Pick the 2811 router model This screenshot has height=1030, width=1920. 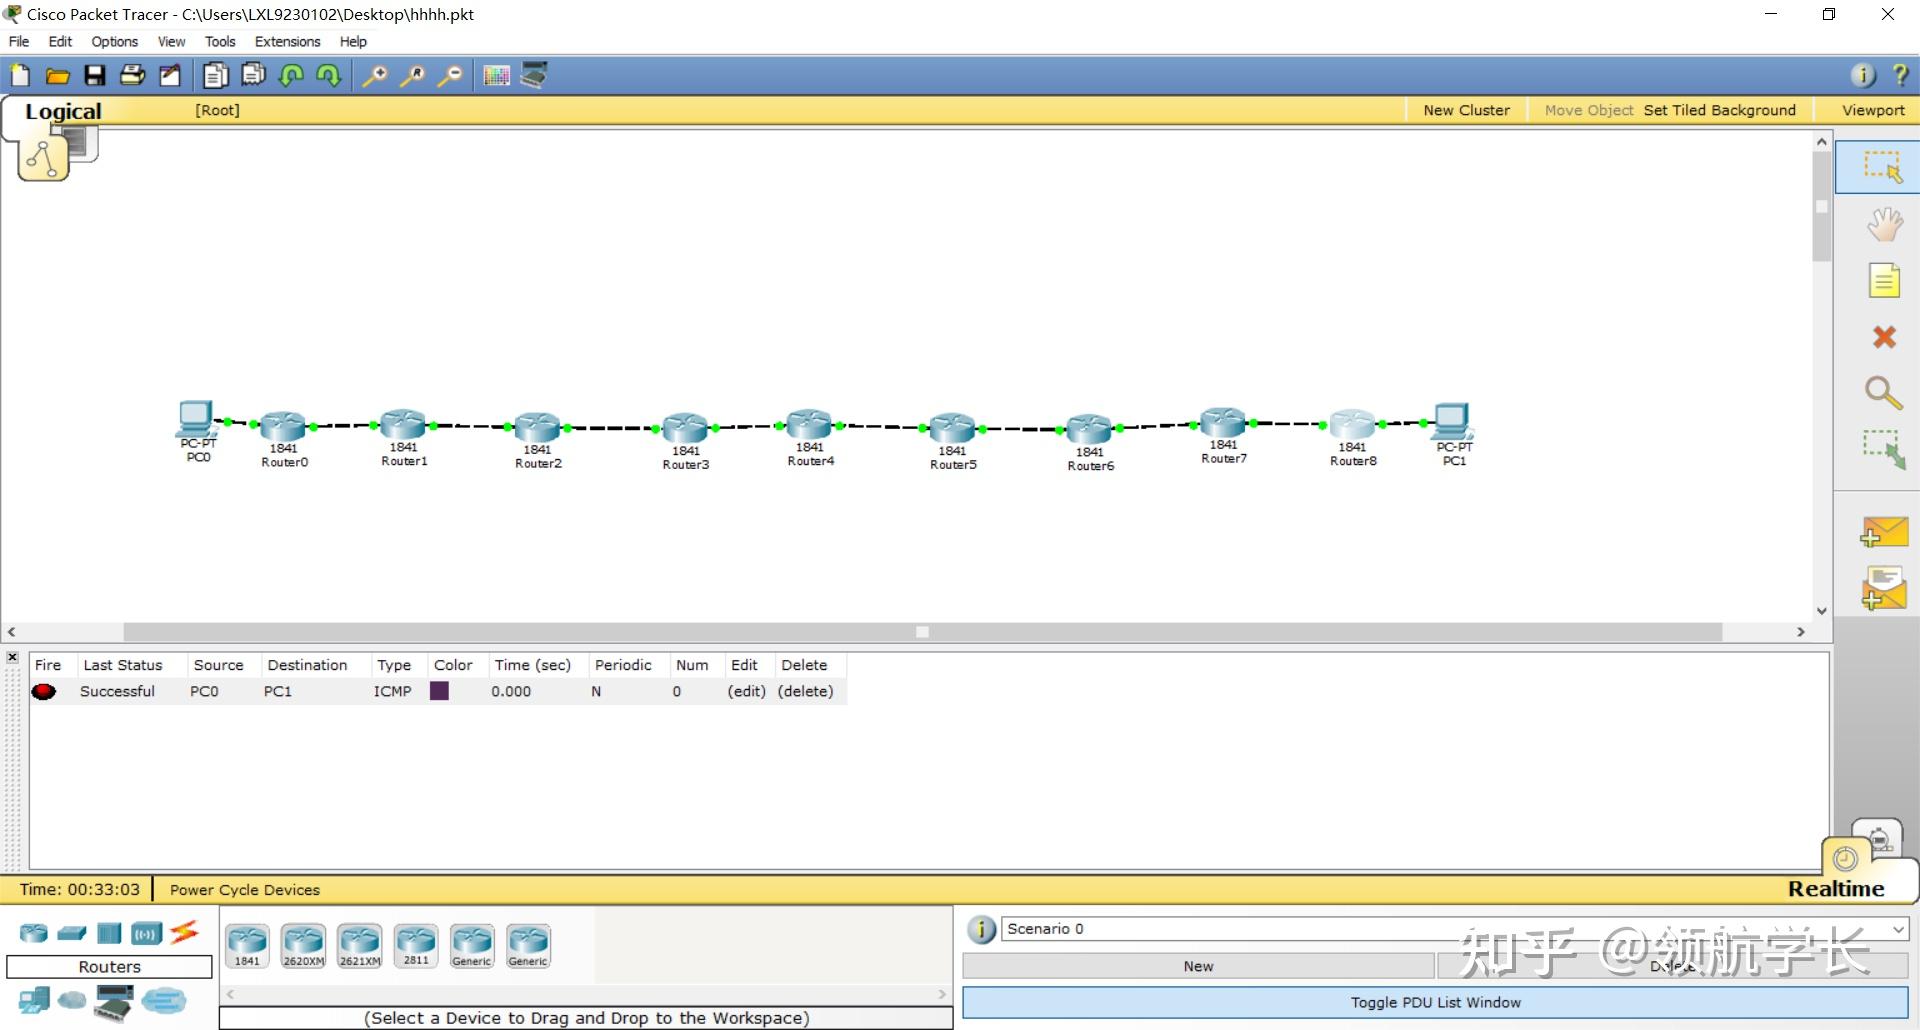tap(416, 946)
